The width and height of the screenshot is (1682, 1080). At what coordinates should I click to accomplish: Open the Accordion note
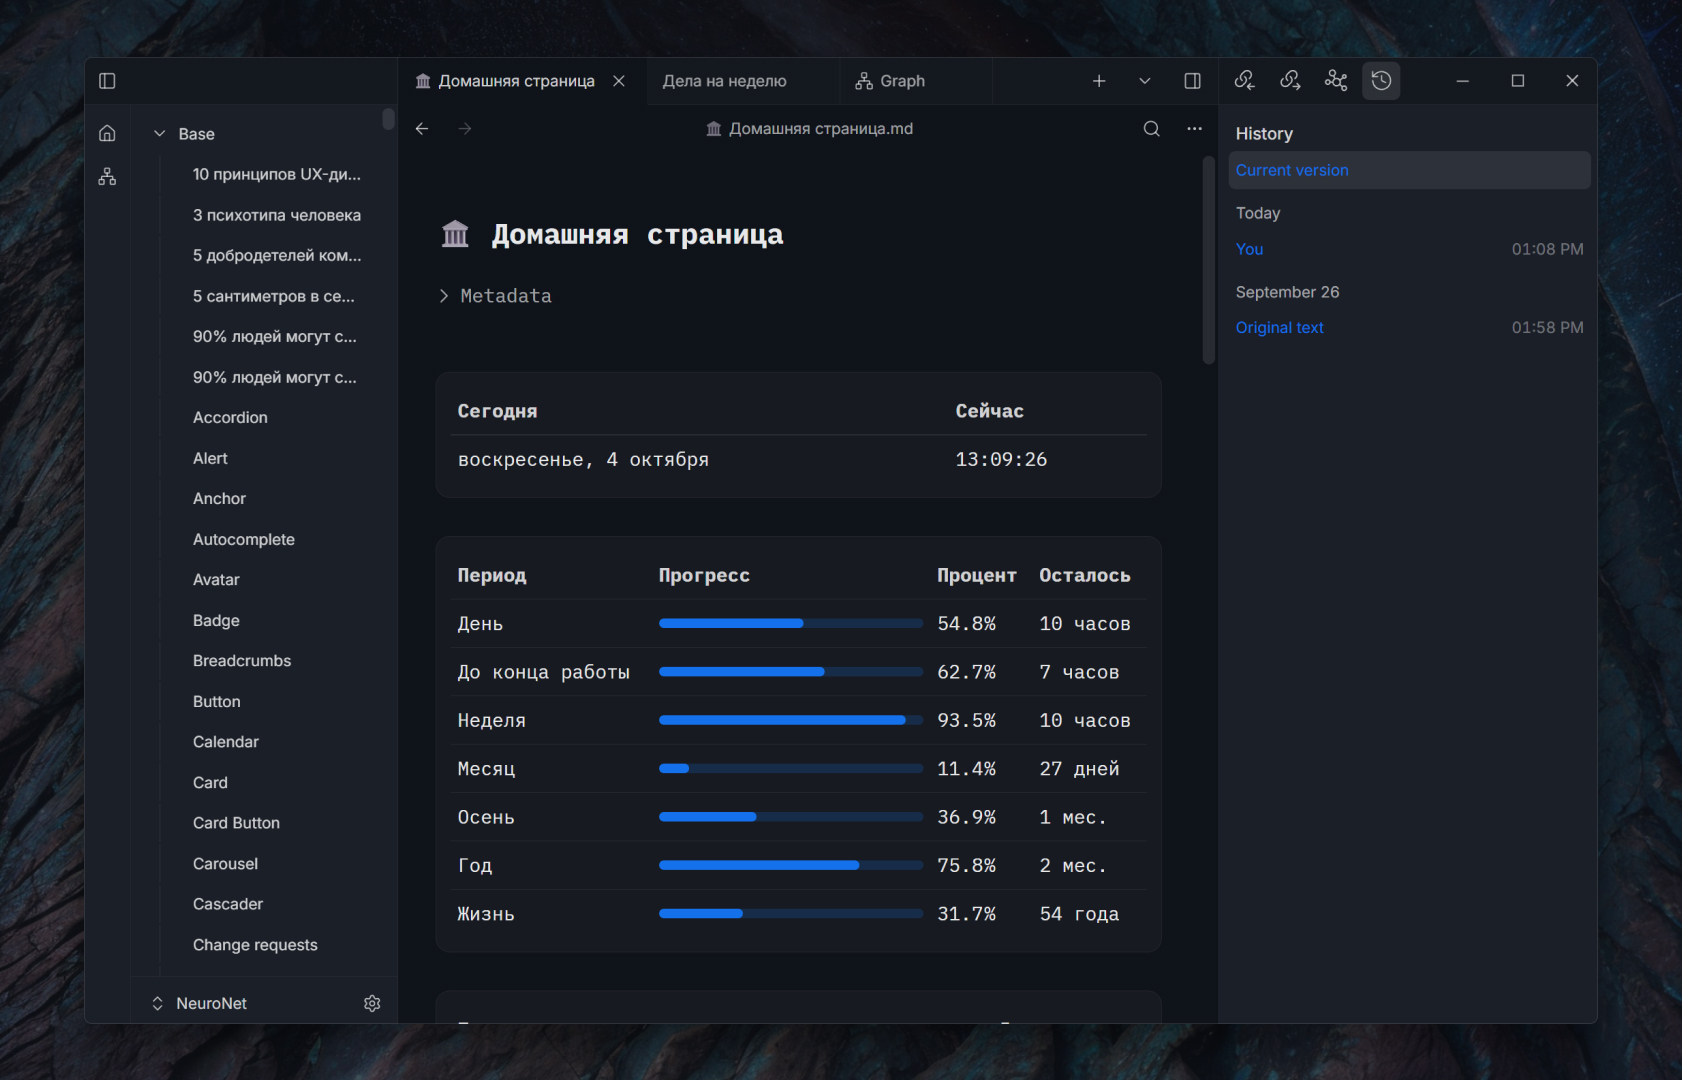pos(230,417)
